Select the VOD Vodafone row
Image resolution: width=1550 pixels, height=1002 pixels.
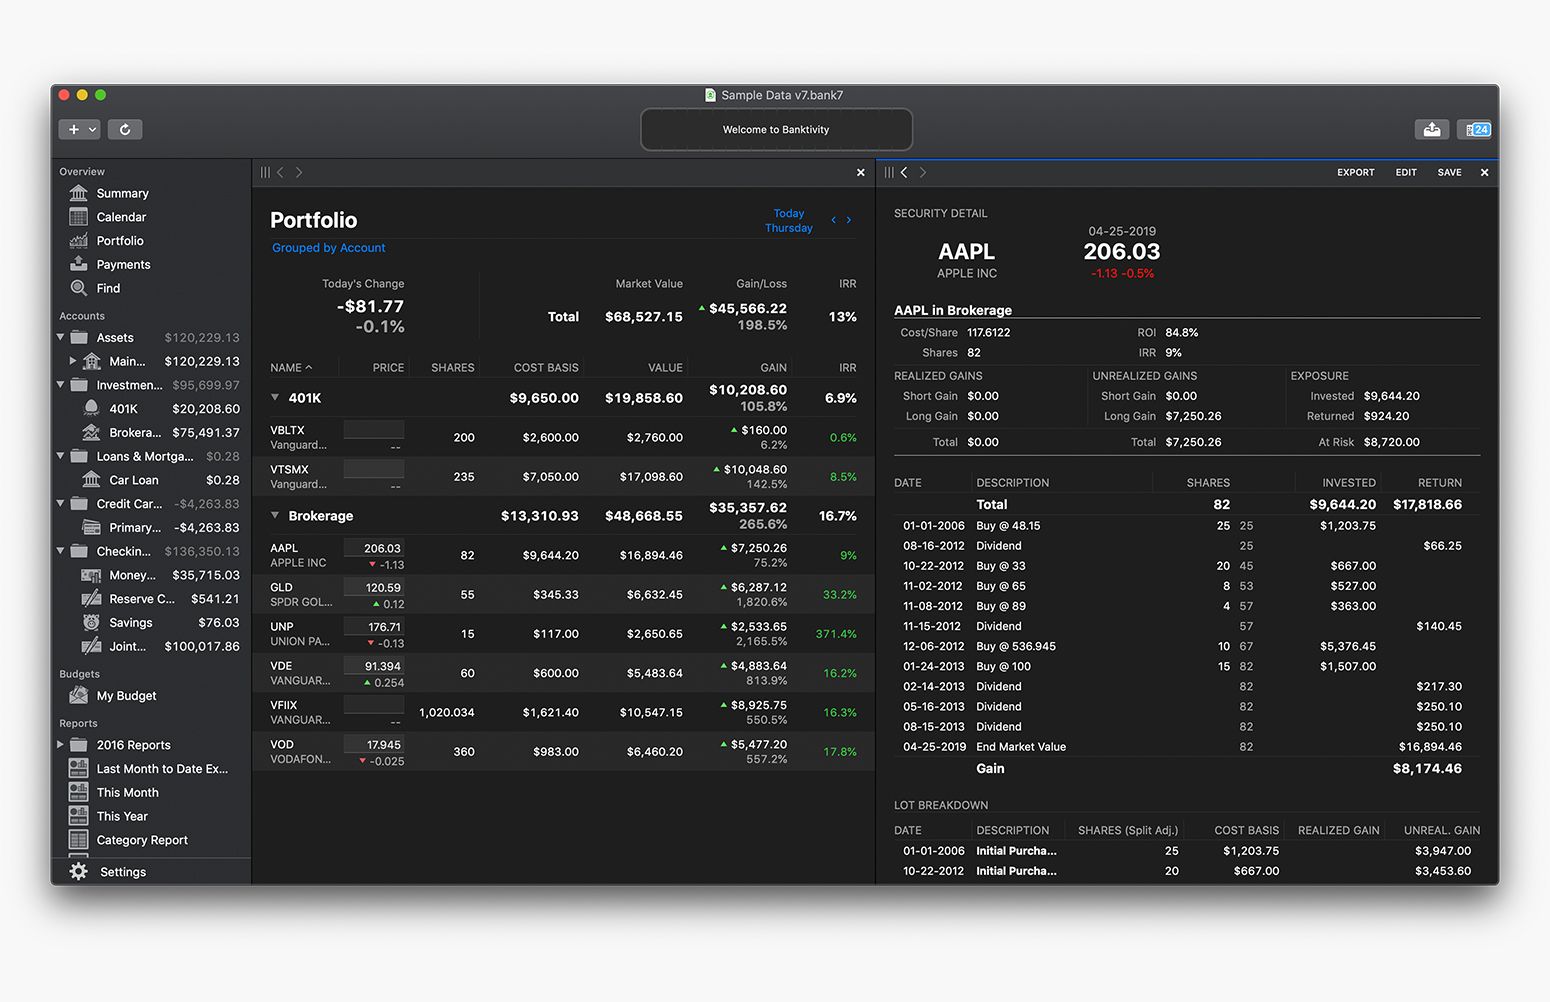563,751
